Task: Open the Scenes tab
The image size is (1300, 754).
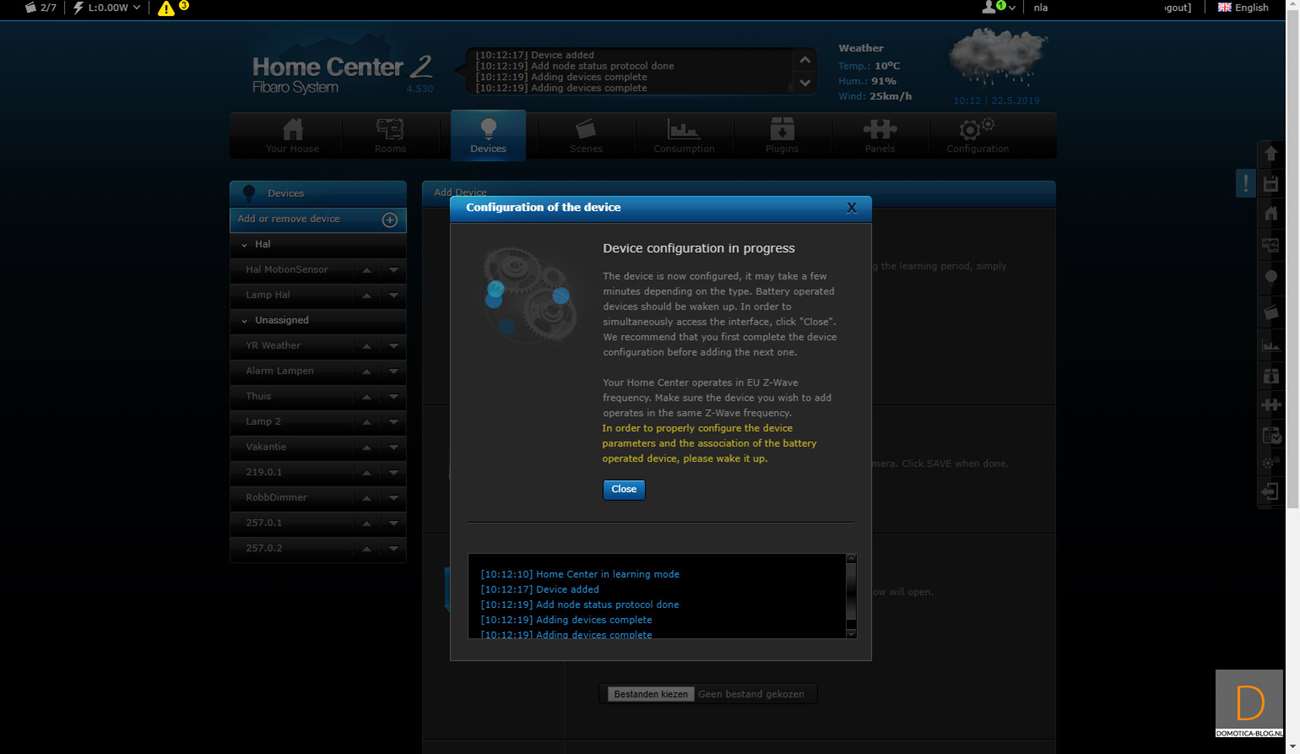Action: [x=586, y=135]
